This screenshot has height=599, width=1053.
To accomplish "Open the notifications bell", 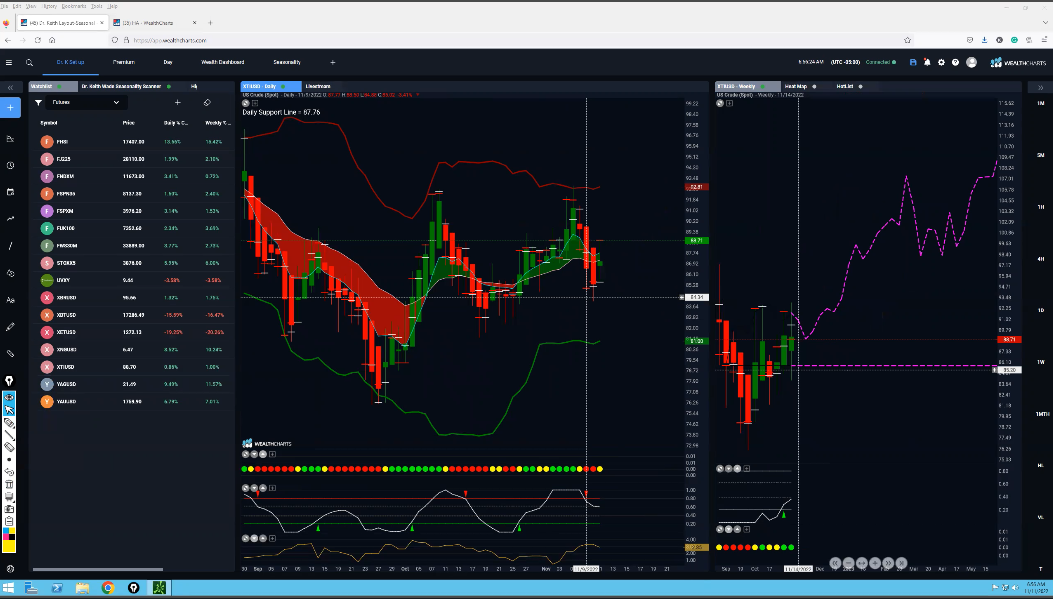I will coord(927,62).
